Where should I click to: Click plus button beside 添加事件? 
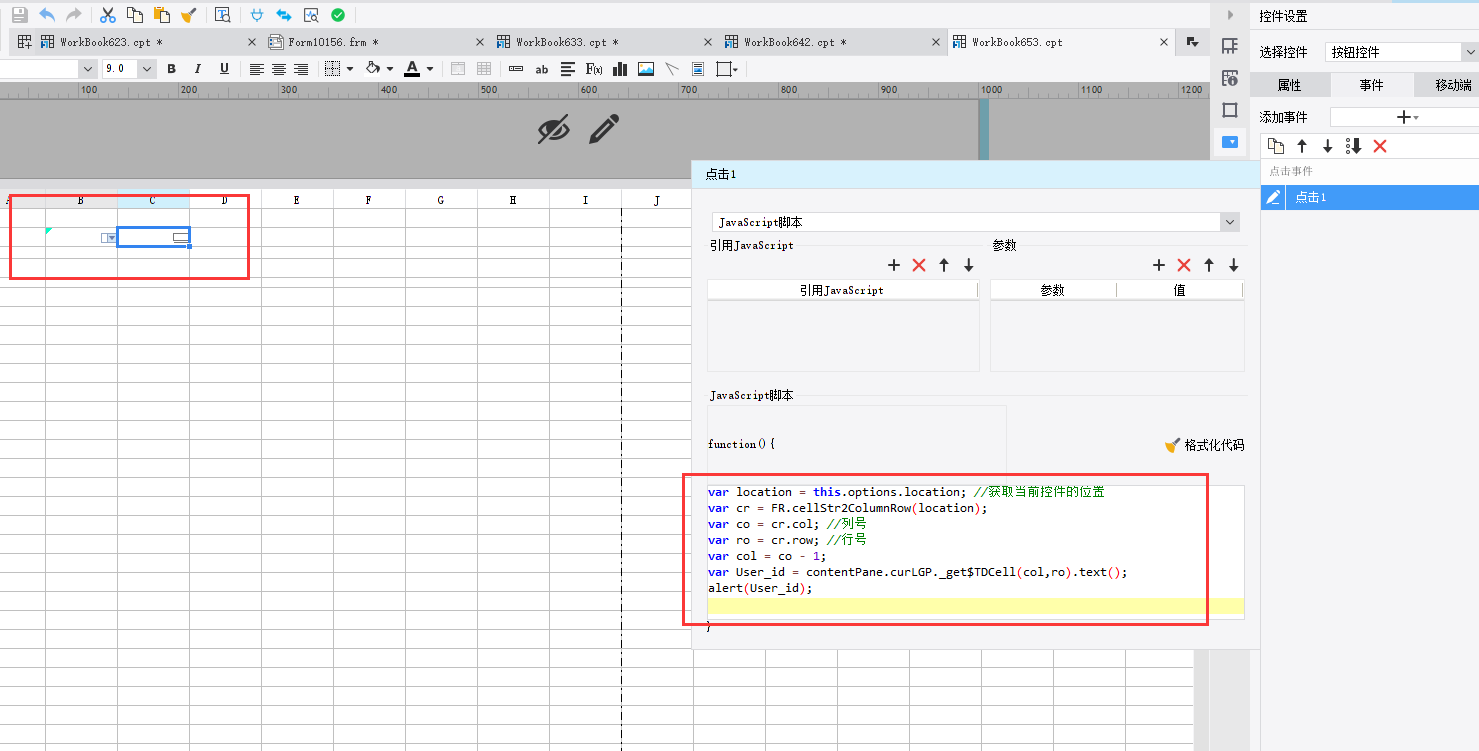[x=1403, y=117]
